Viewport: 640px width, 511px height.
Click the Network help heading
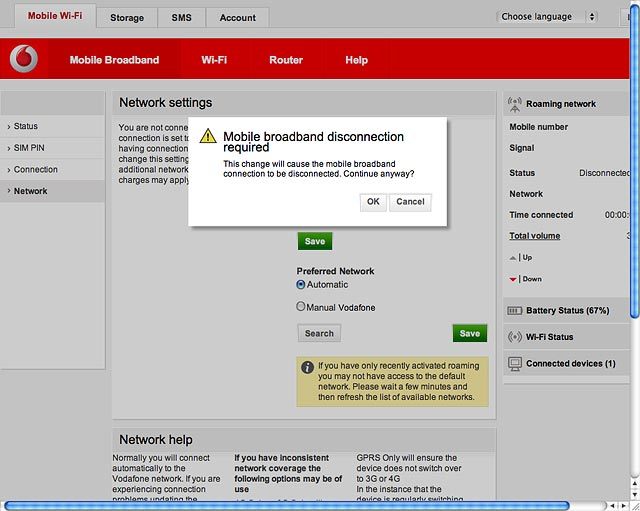pyautogui.click(x=156, y=440)
